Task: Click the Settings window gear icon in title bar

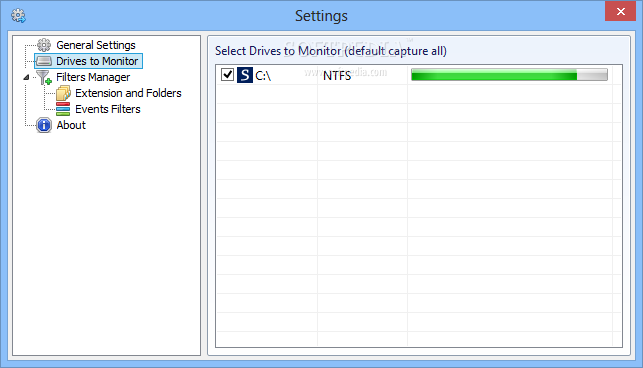Action: (18, 16)
